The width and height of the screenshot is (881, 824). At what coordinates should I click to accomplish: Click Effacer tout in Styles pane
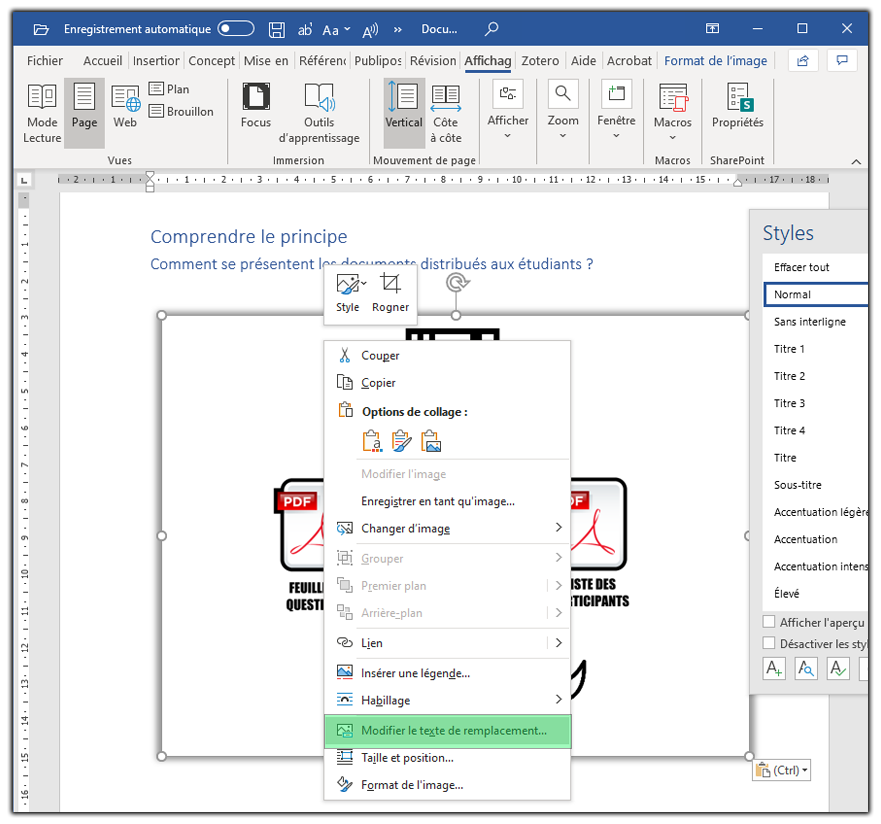(815, 267)
